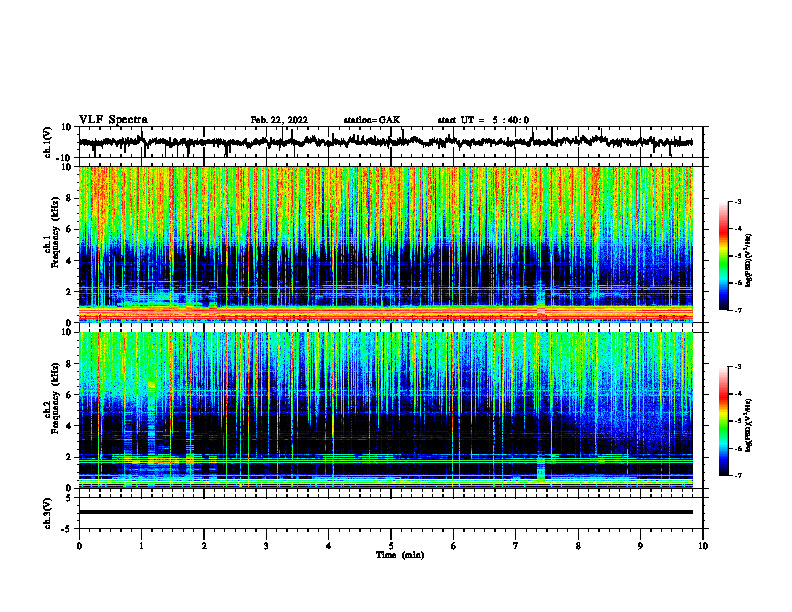Viewport: 792px width, 612px height.
Task: Click the "8" time-axis tick label
Action: coord(578,546)
